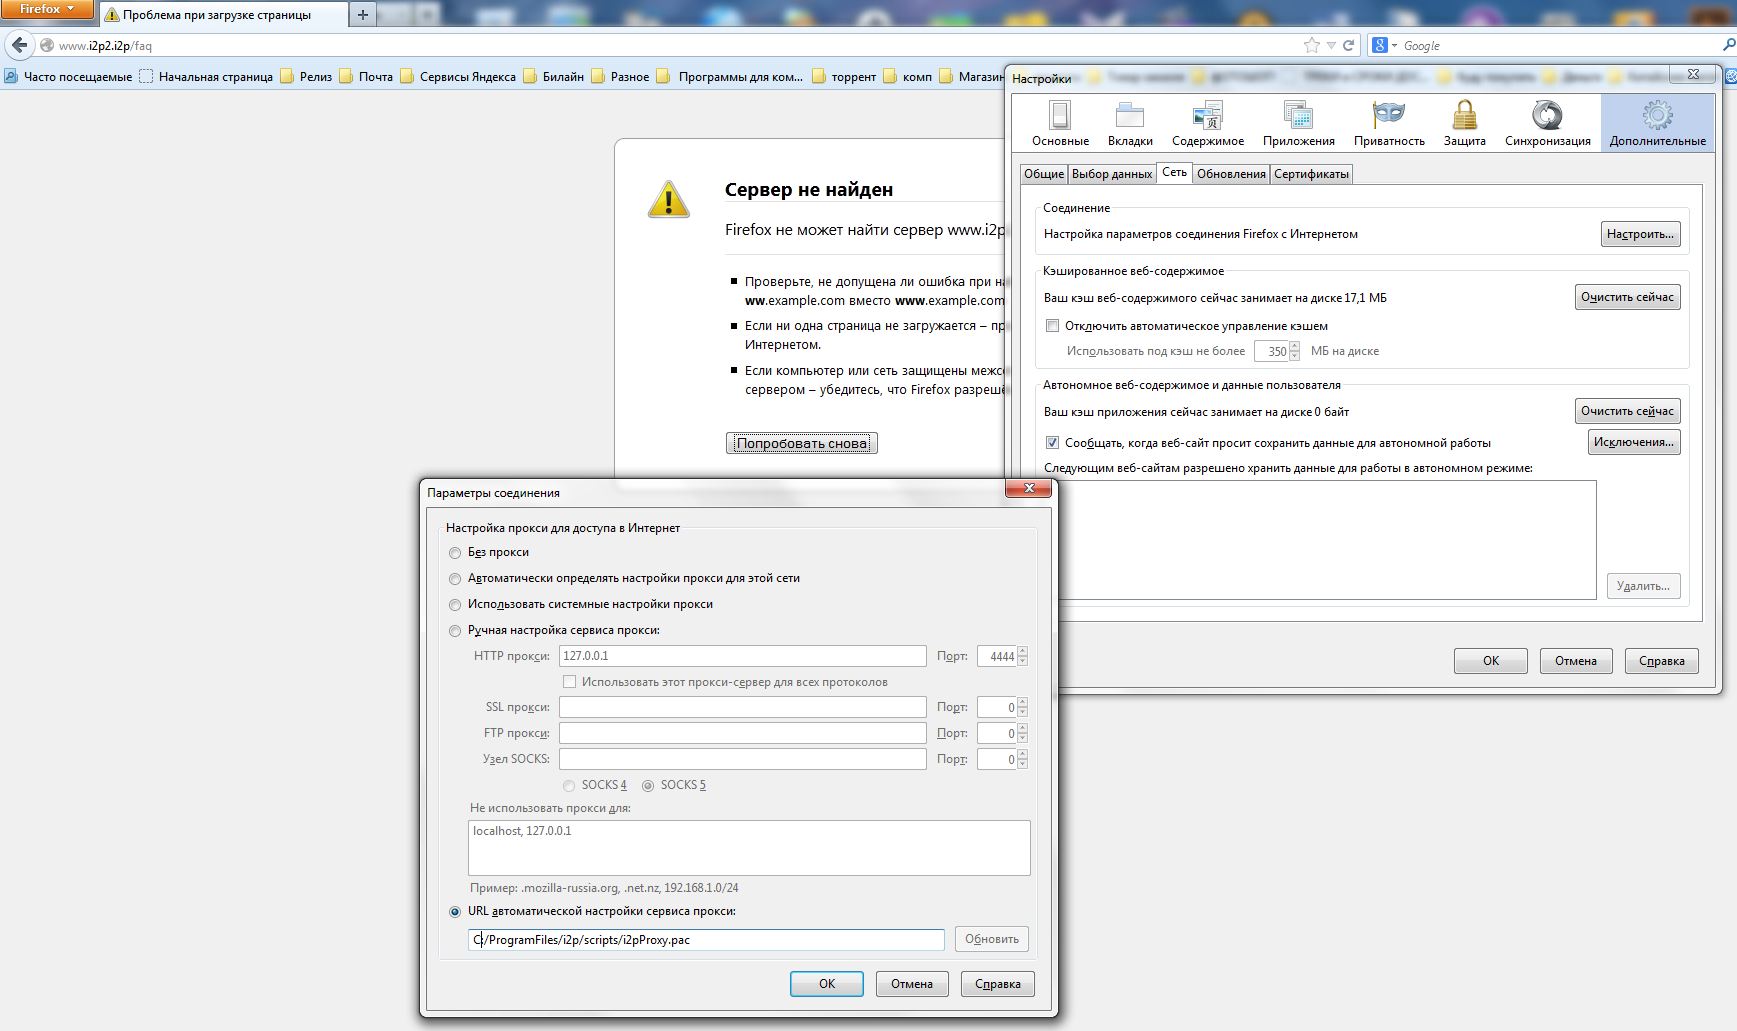Reload the page with the refresh icon

coord(1348,45)
